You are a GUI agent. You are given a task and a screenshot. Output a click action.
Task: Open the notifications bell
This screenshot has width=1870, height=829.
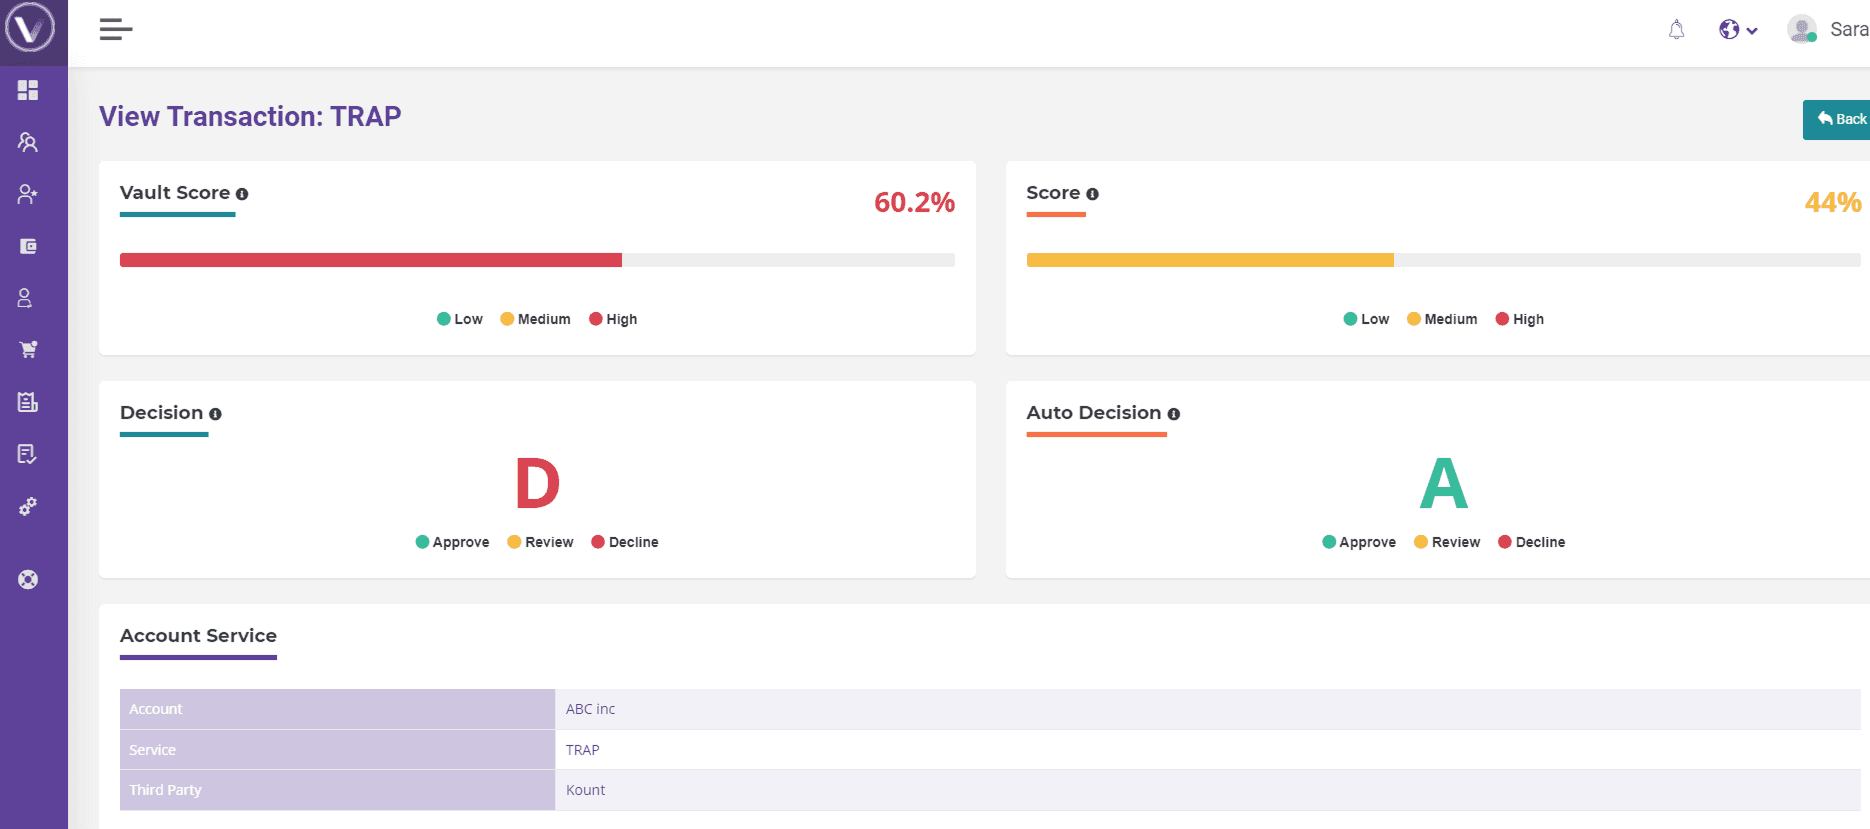(x=1677, y=30)
